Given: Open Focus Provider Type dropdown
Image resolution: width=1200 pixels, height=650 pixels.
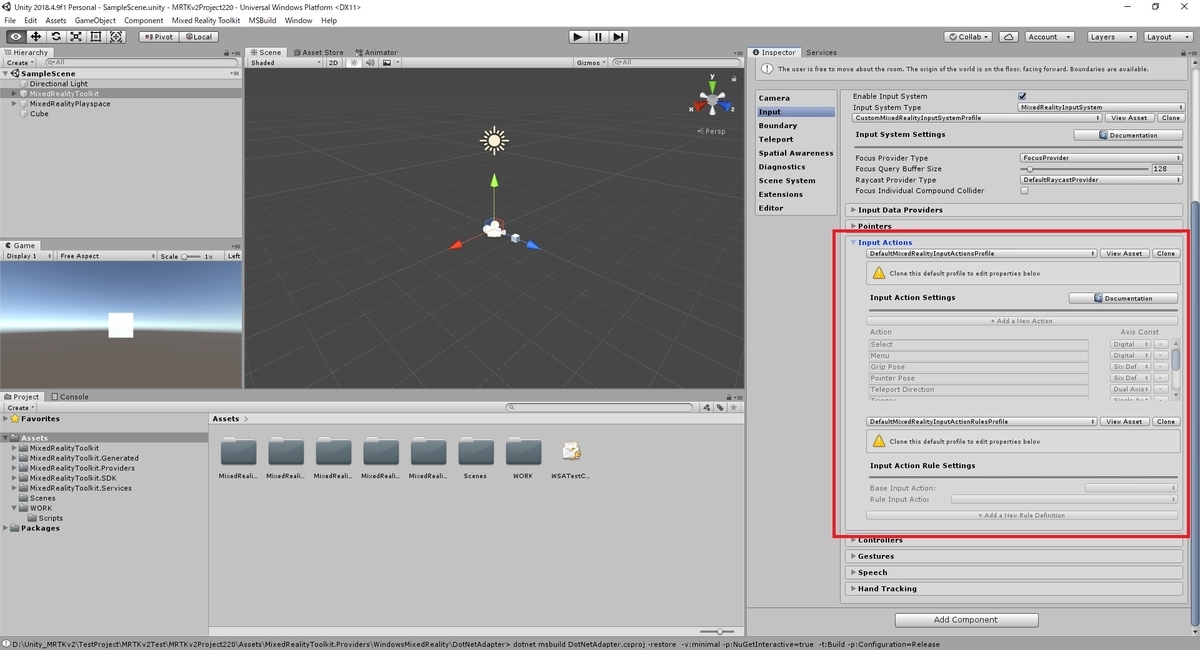Looking at the screenshot, I should [x=1100, y=157].
